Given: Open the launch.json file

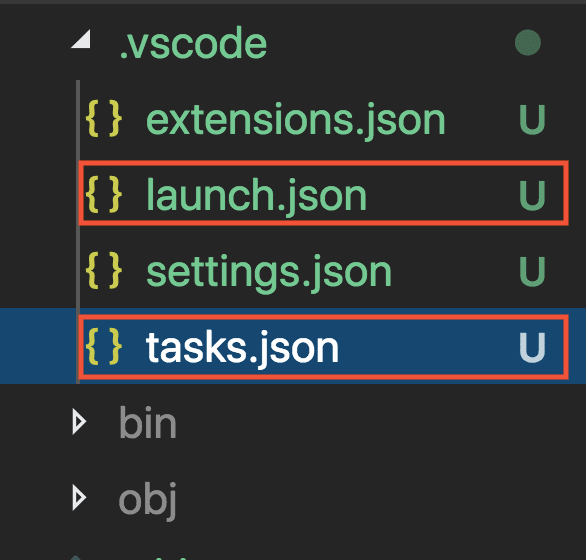Looking at the screenshot, I should tap(256, 195).
